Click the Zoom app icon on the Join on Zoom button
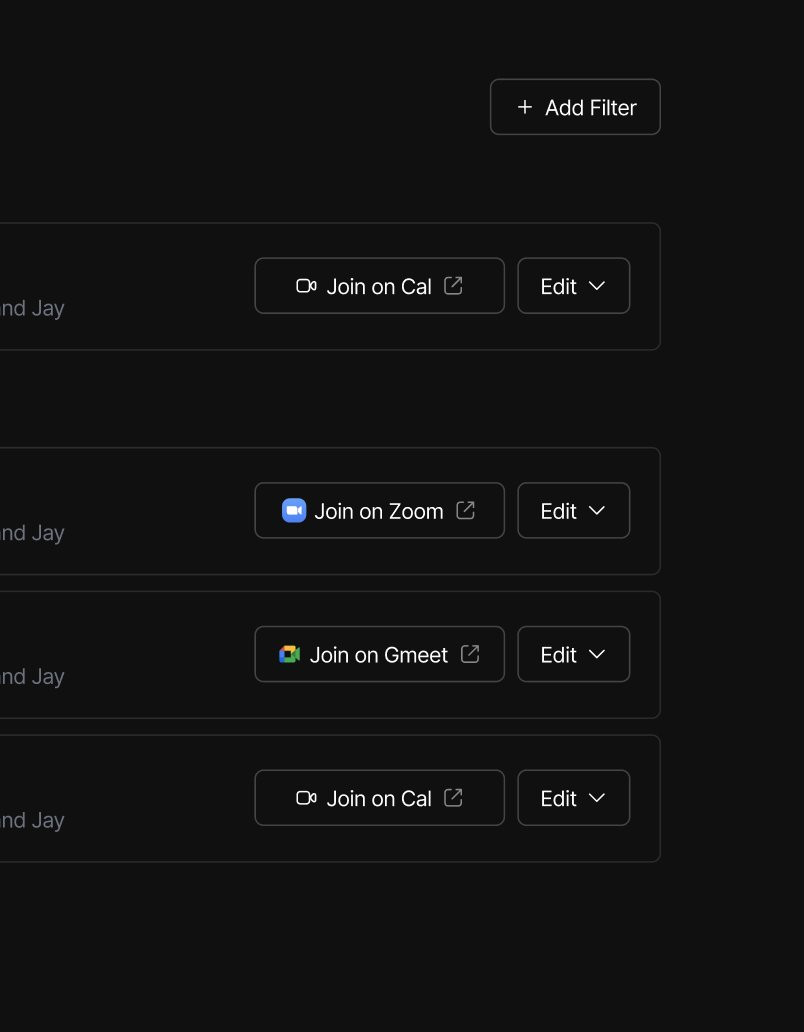 coord(292,510)
